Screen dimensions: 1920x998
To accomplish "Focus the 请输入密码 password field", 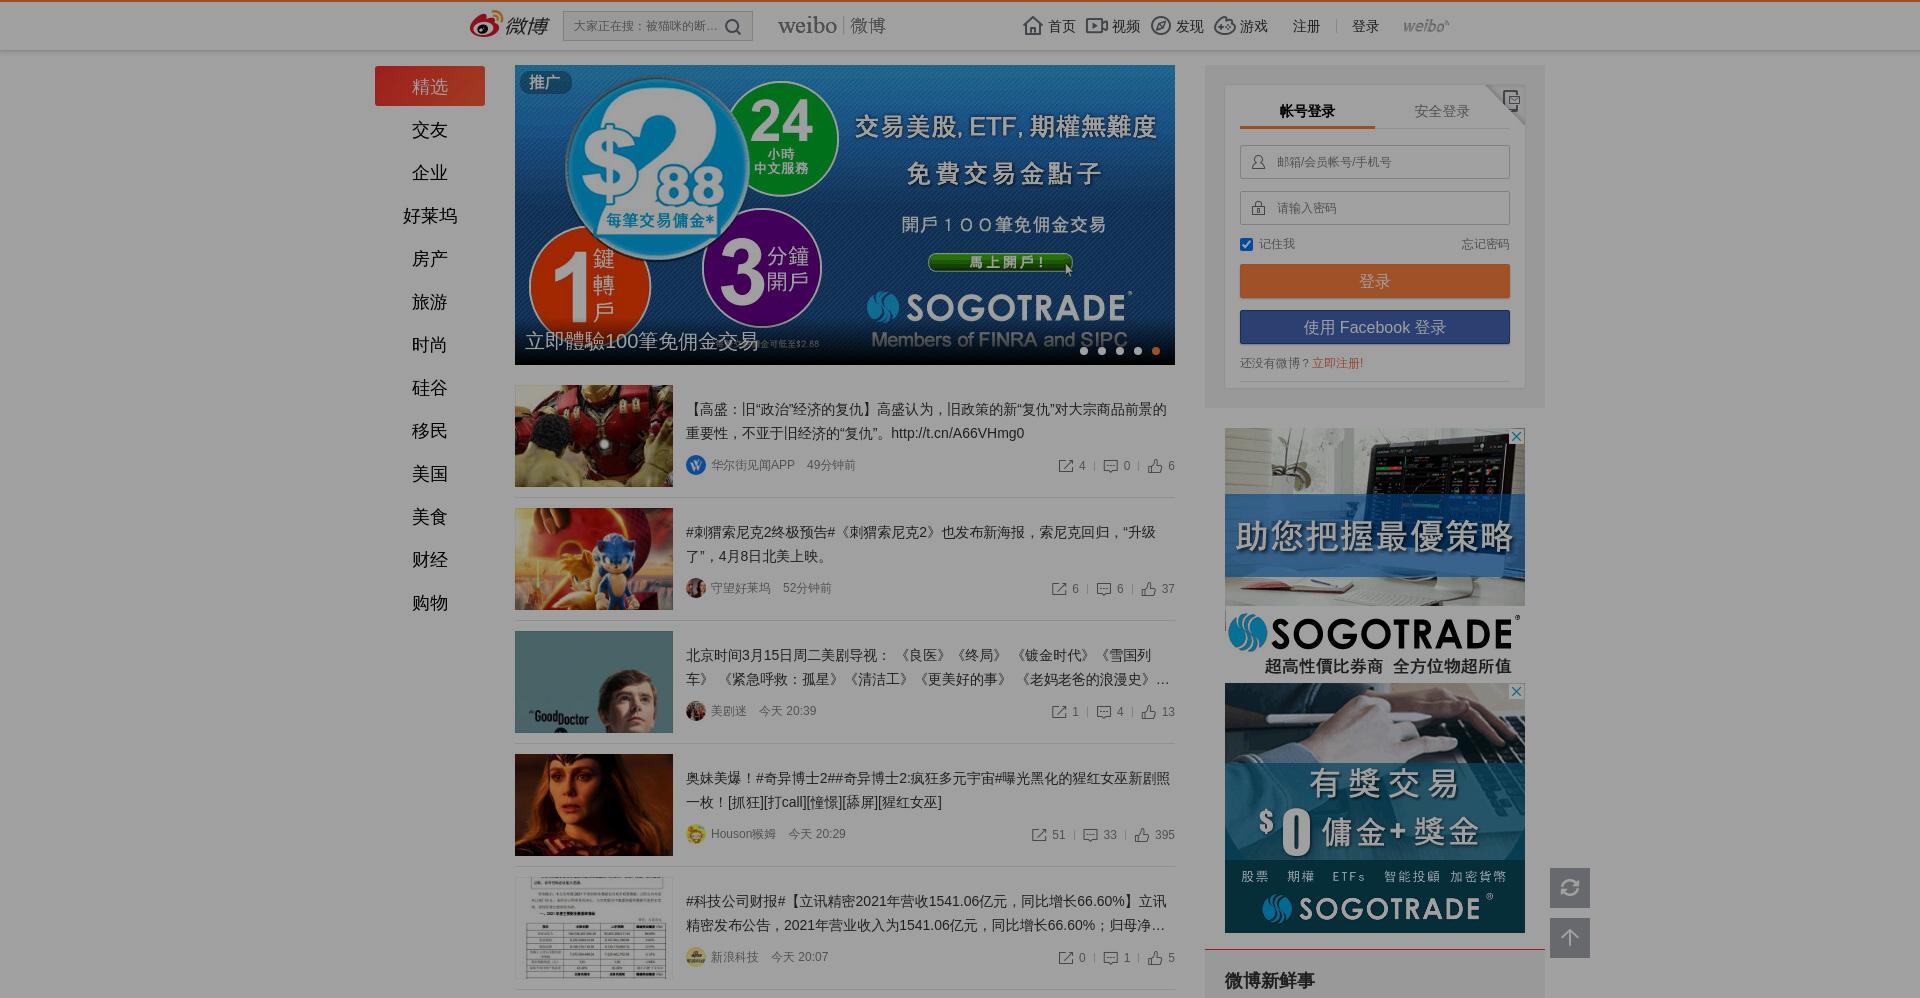I will coord(1375,208).
